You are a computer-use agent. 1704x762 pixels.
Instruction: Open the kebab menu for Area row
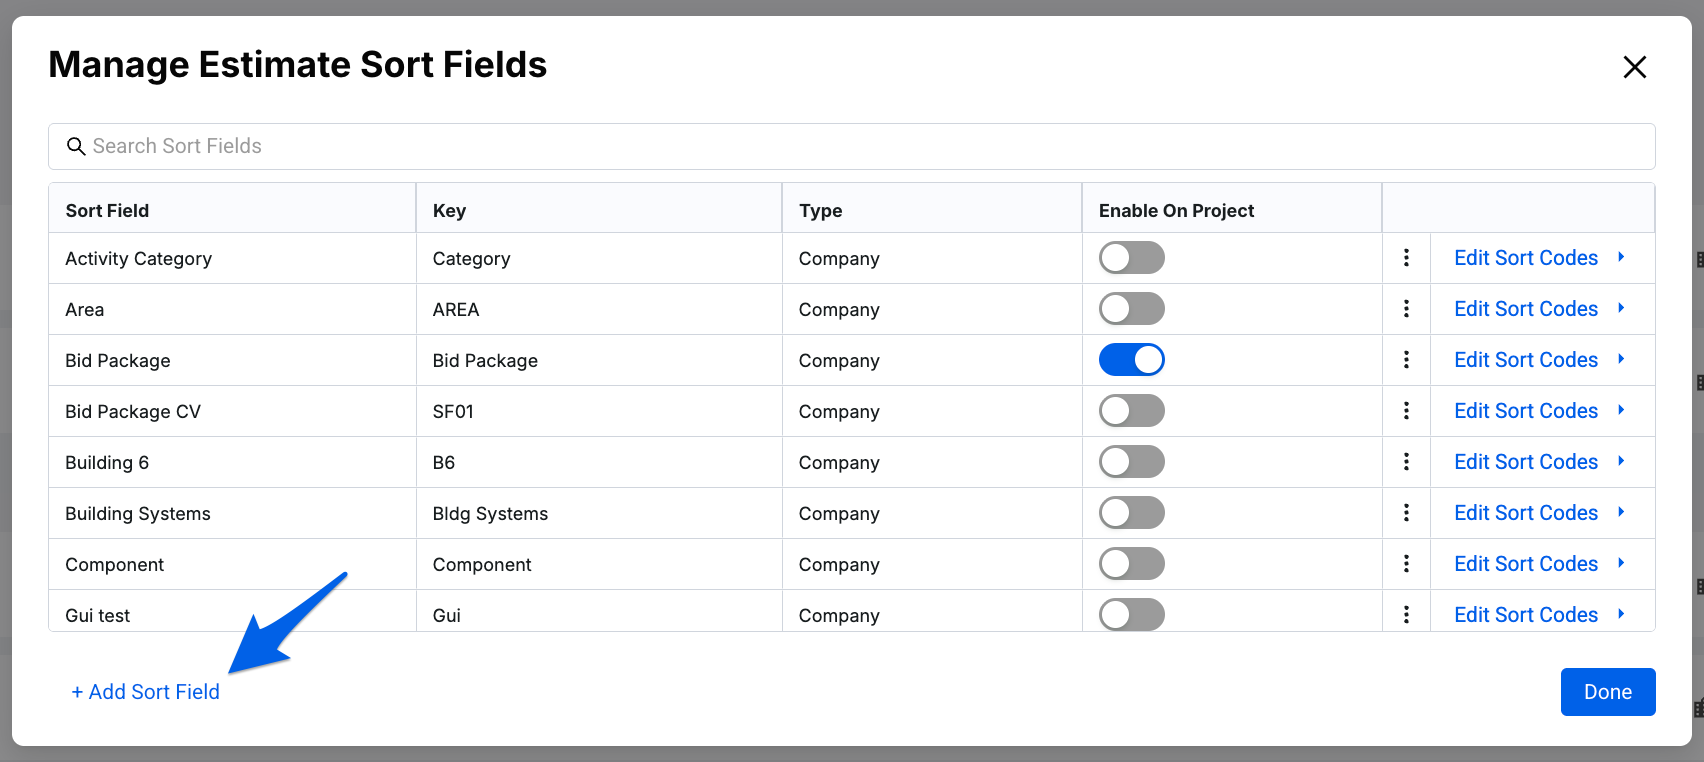[x=1406, y=309]
